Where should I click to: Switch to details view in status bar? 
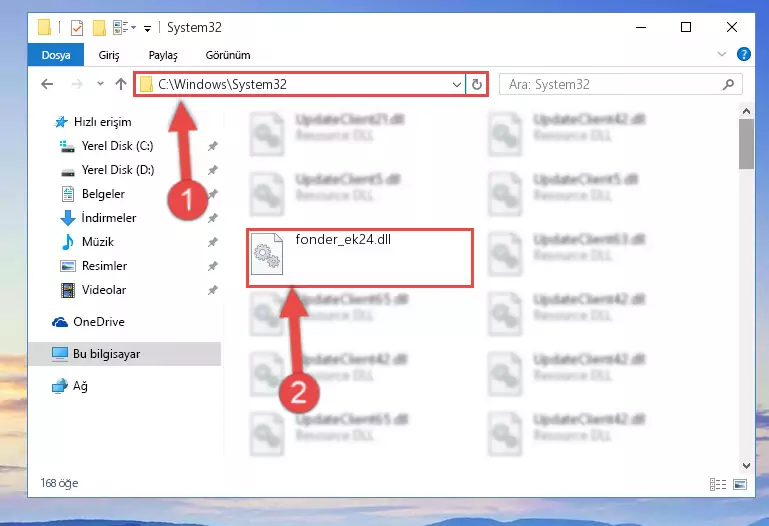tap(718, 485)
